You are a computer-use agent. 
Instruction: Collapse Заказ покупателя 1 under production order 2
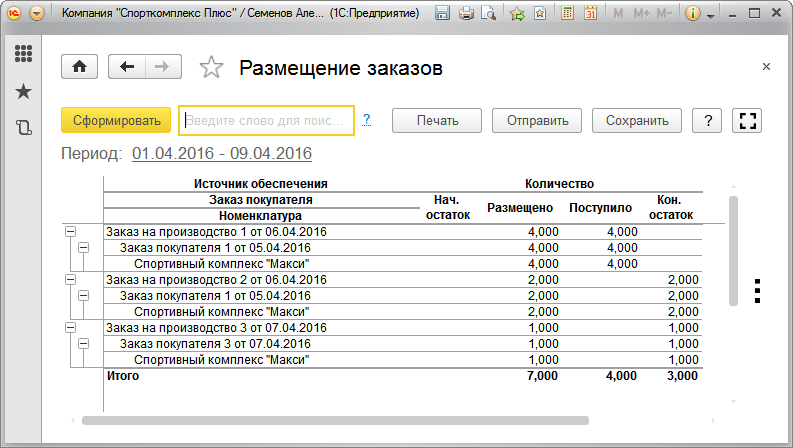pos(83,296)
